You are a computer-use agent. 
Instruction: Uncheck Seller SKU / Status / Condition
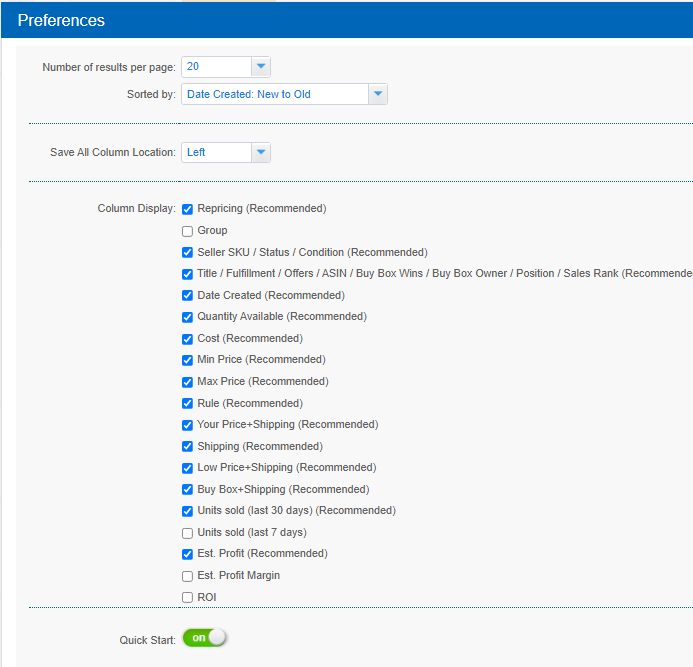point(187,252)
